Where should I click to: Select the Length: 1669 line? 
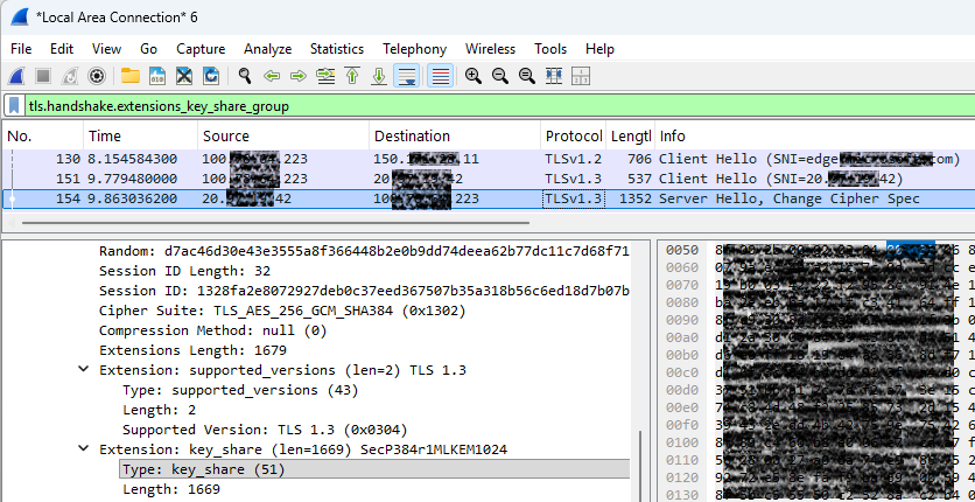pyautogui.click(x=171, y=489)
